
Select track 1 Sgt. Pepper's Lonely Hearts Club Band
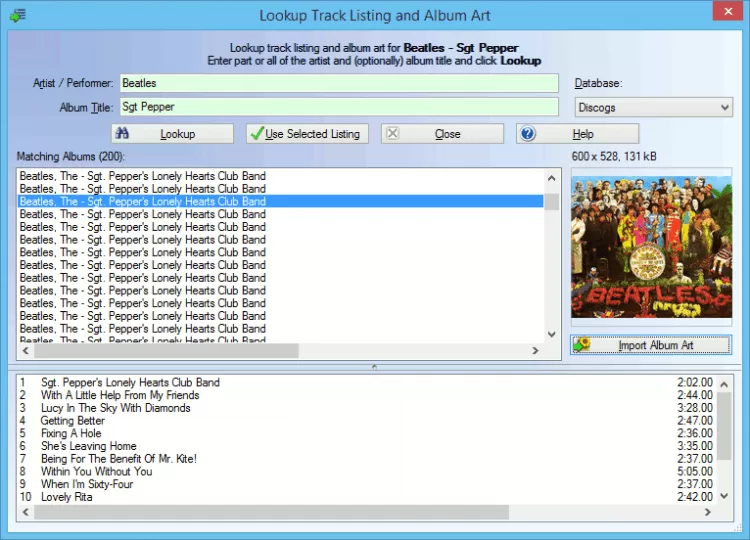(x=367, y=383)
